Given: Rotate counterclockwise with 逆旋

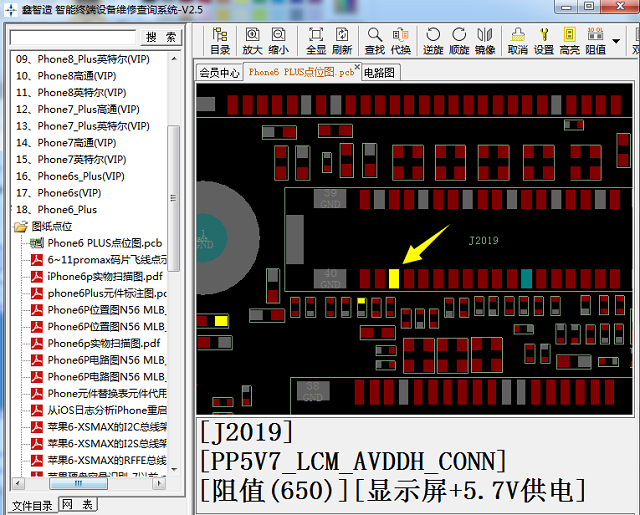Looking at the screenshot, I should 433,41.
